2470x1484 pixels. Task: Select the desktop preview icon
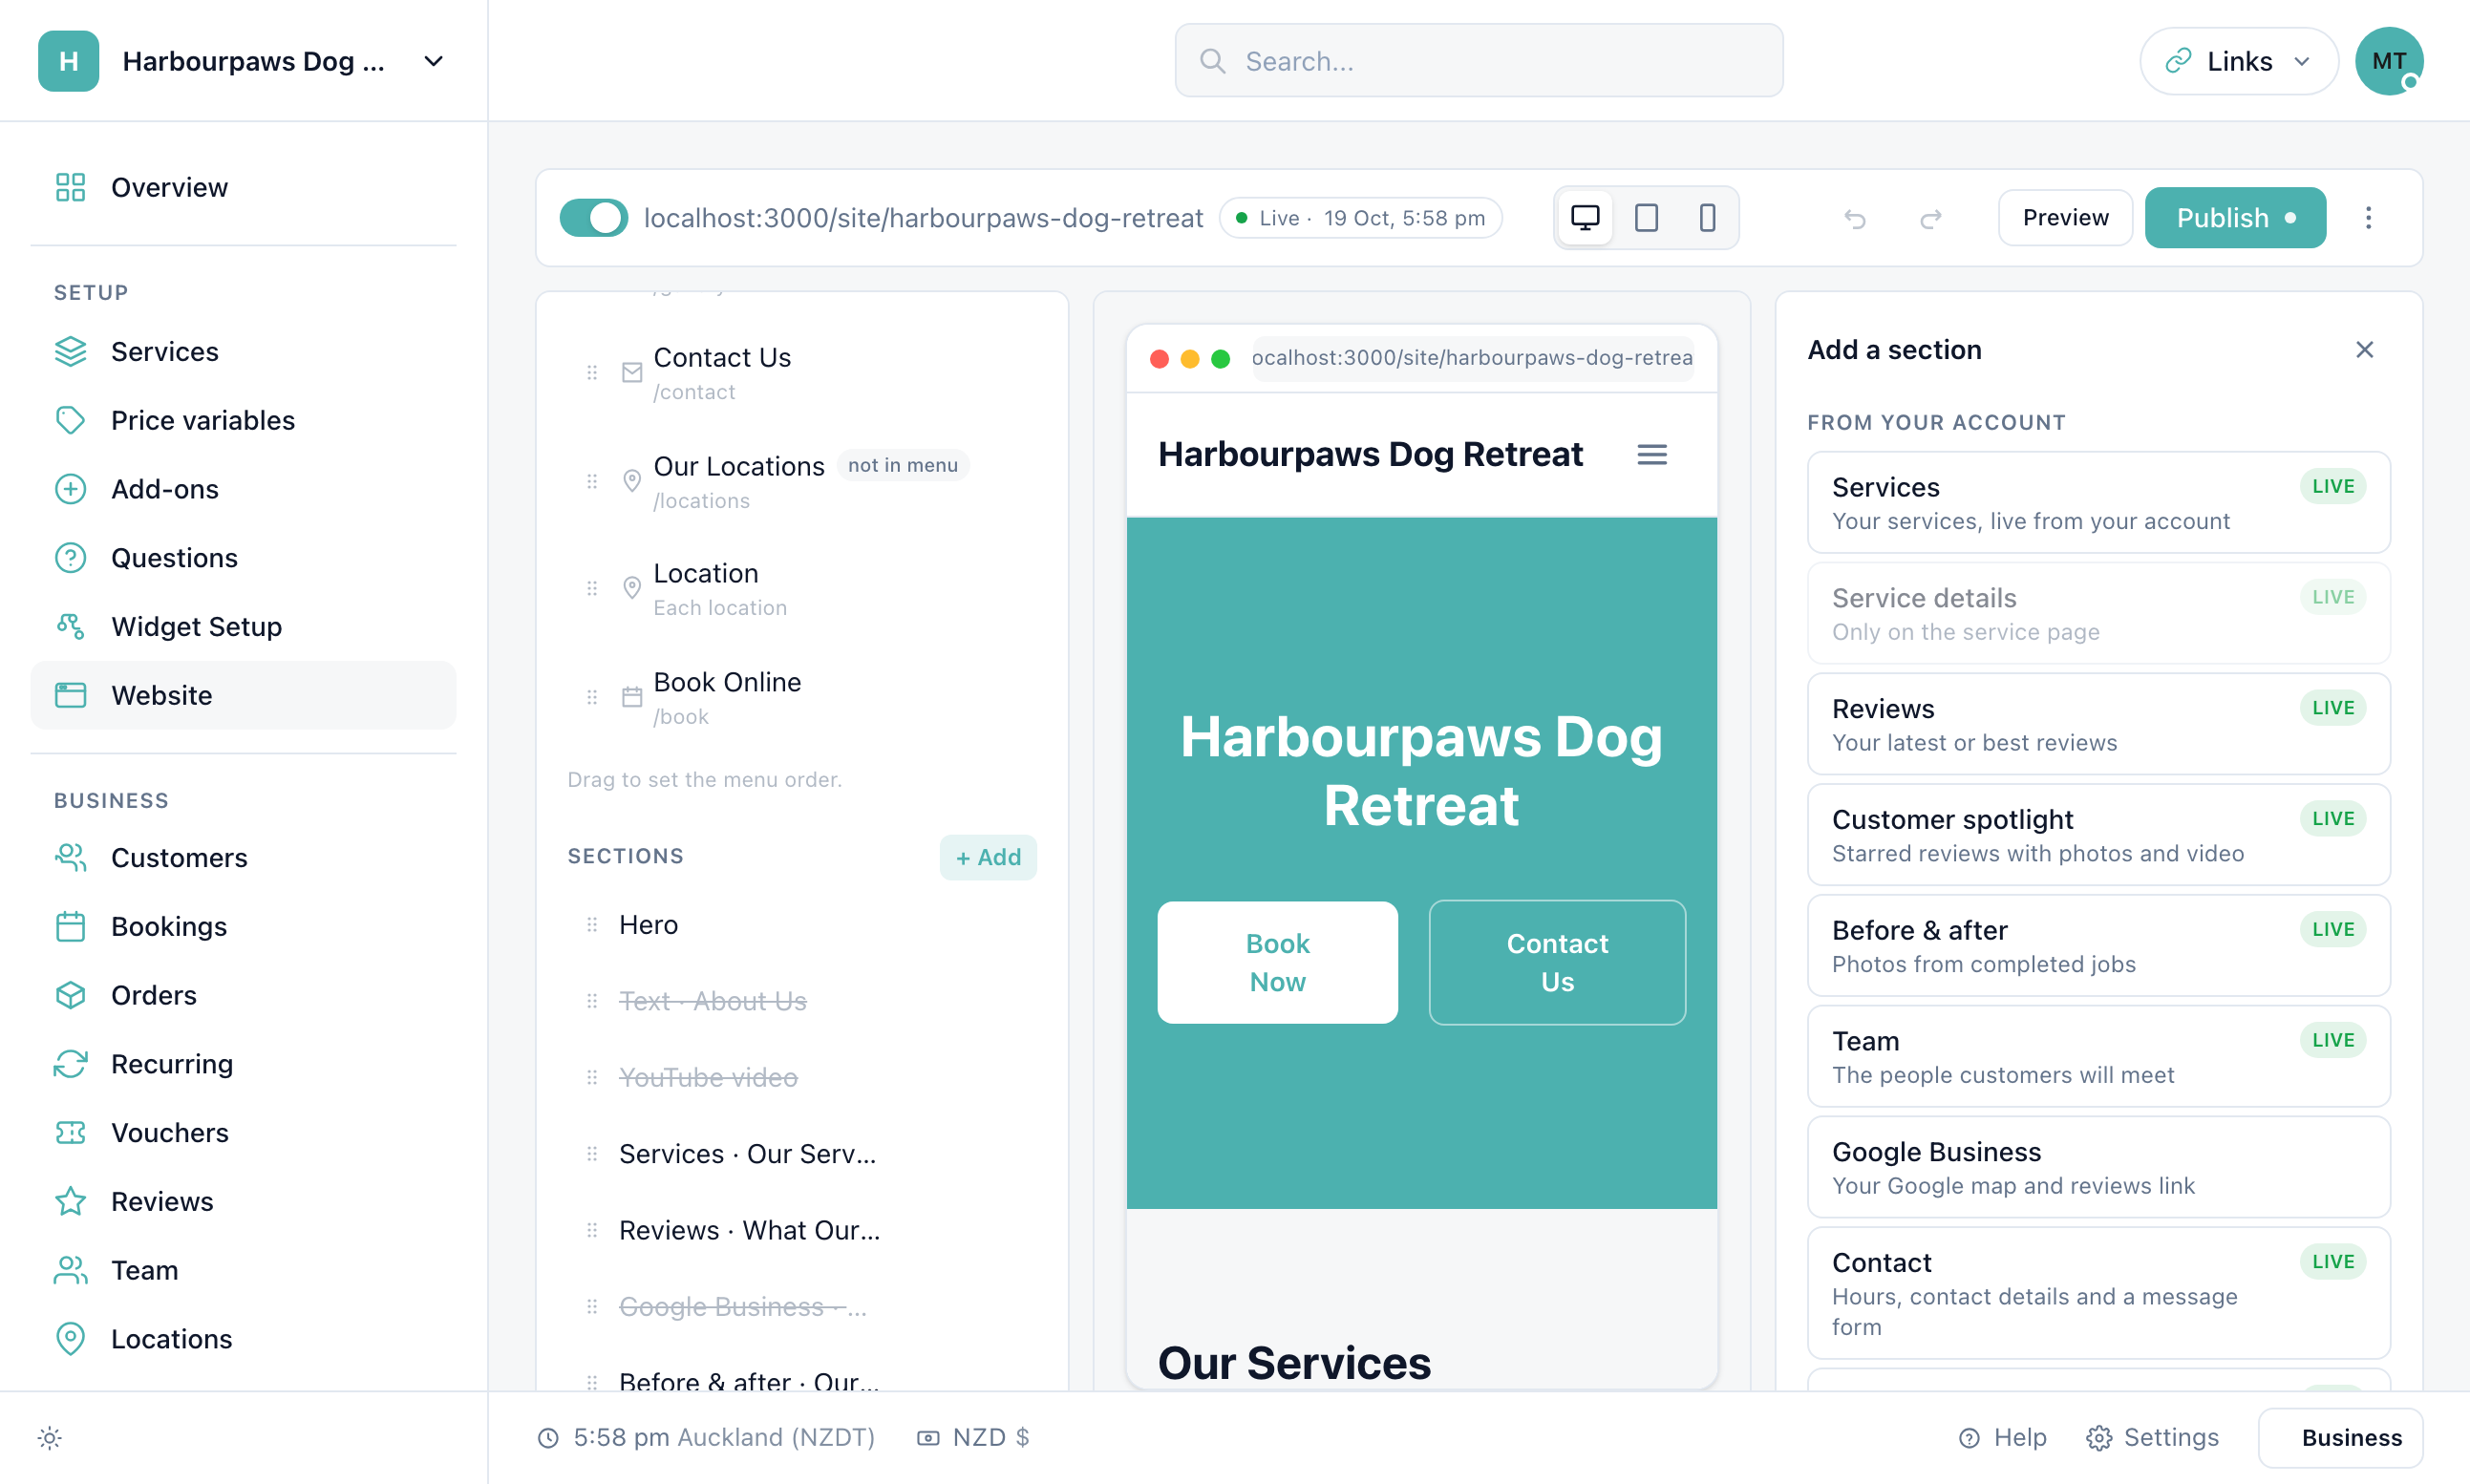click(x=1585, y=218)
